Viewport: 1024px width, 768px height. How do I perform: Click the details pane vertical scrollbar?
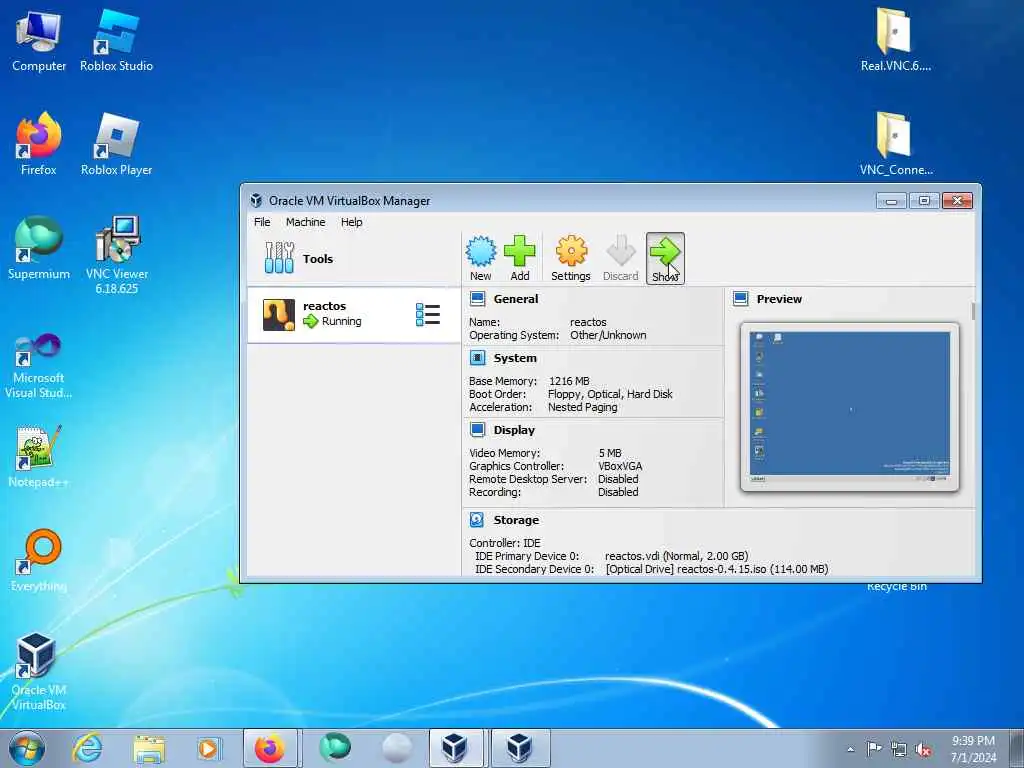pyautogui.click(x=973, y=311)
